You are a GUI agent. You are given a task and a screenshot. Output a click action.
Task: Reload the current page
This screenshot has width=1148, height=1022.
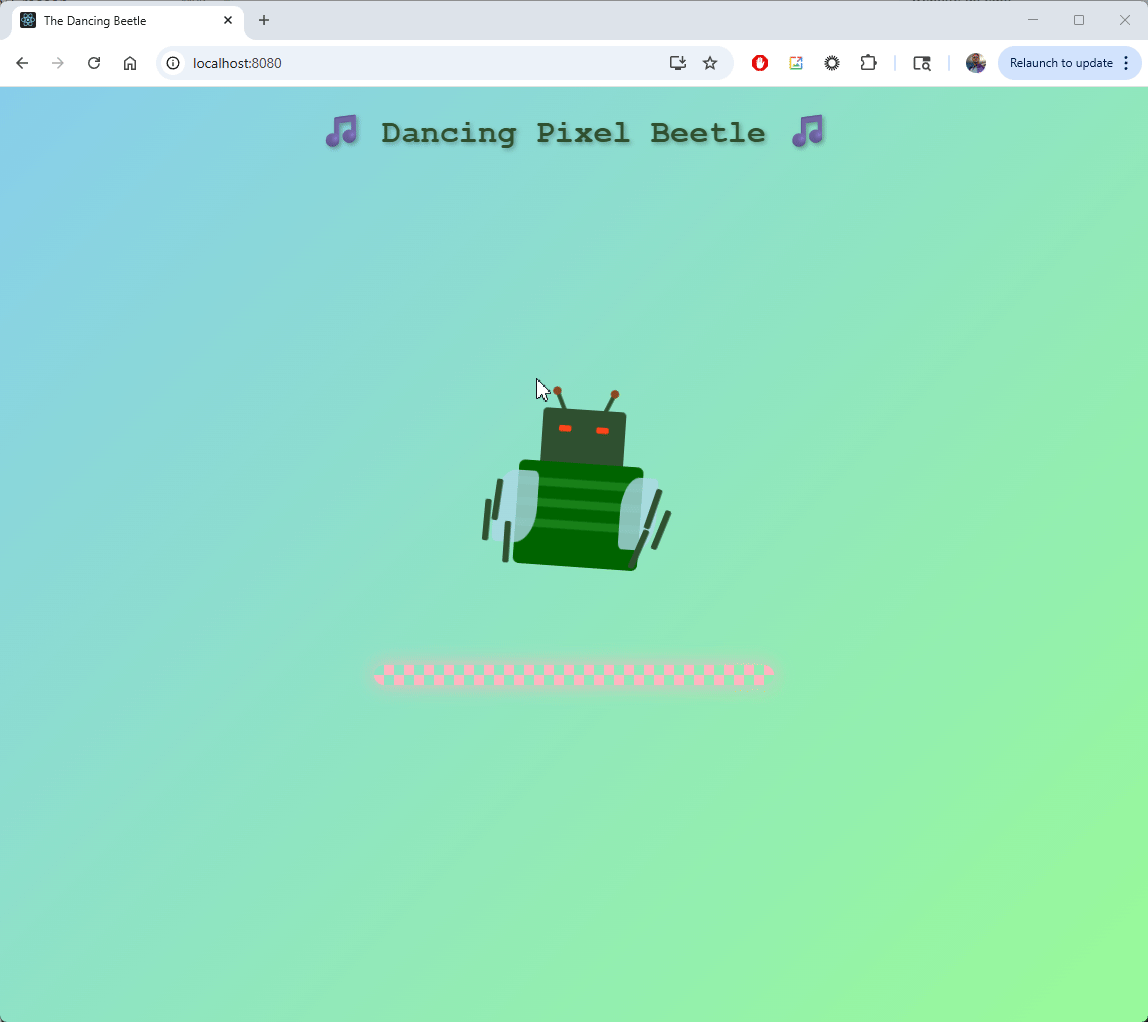[94, 63]
